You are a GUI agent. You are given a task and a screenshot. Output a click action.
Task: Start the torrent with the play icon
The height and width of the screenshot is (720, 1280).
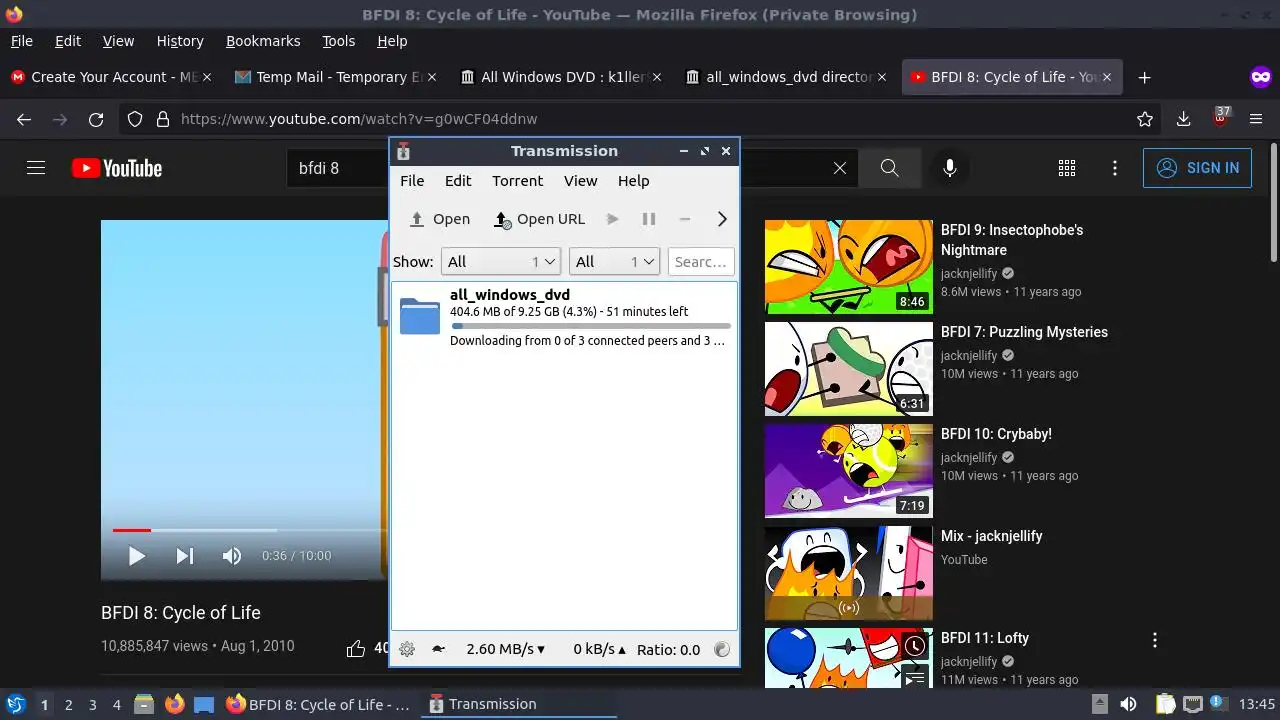coord(613,219)
